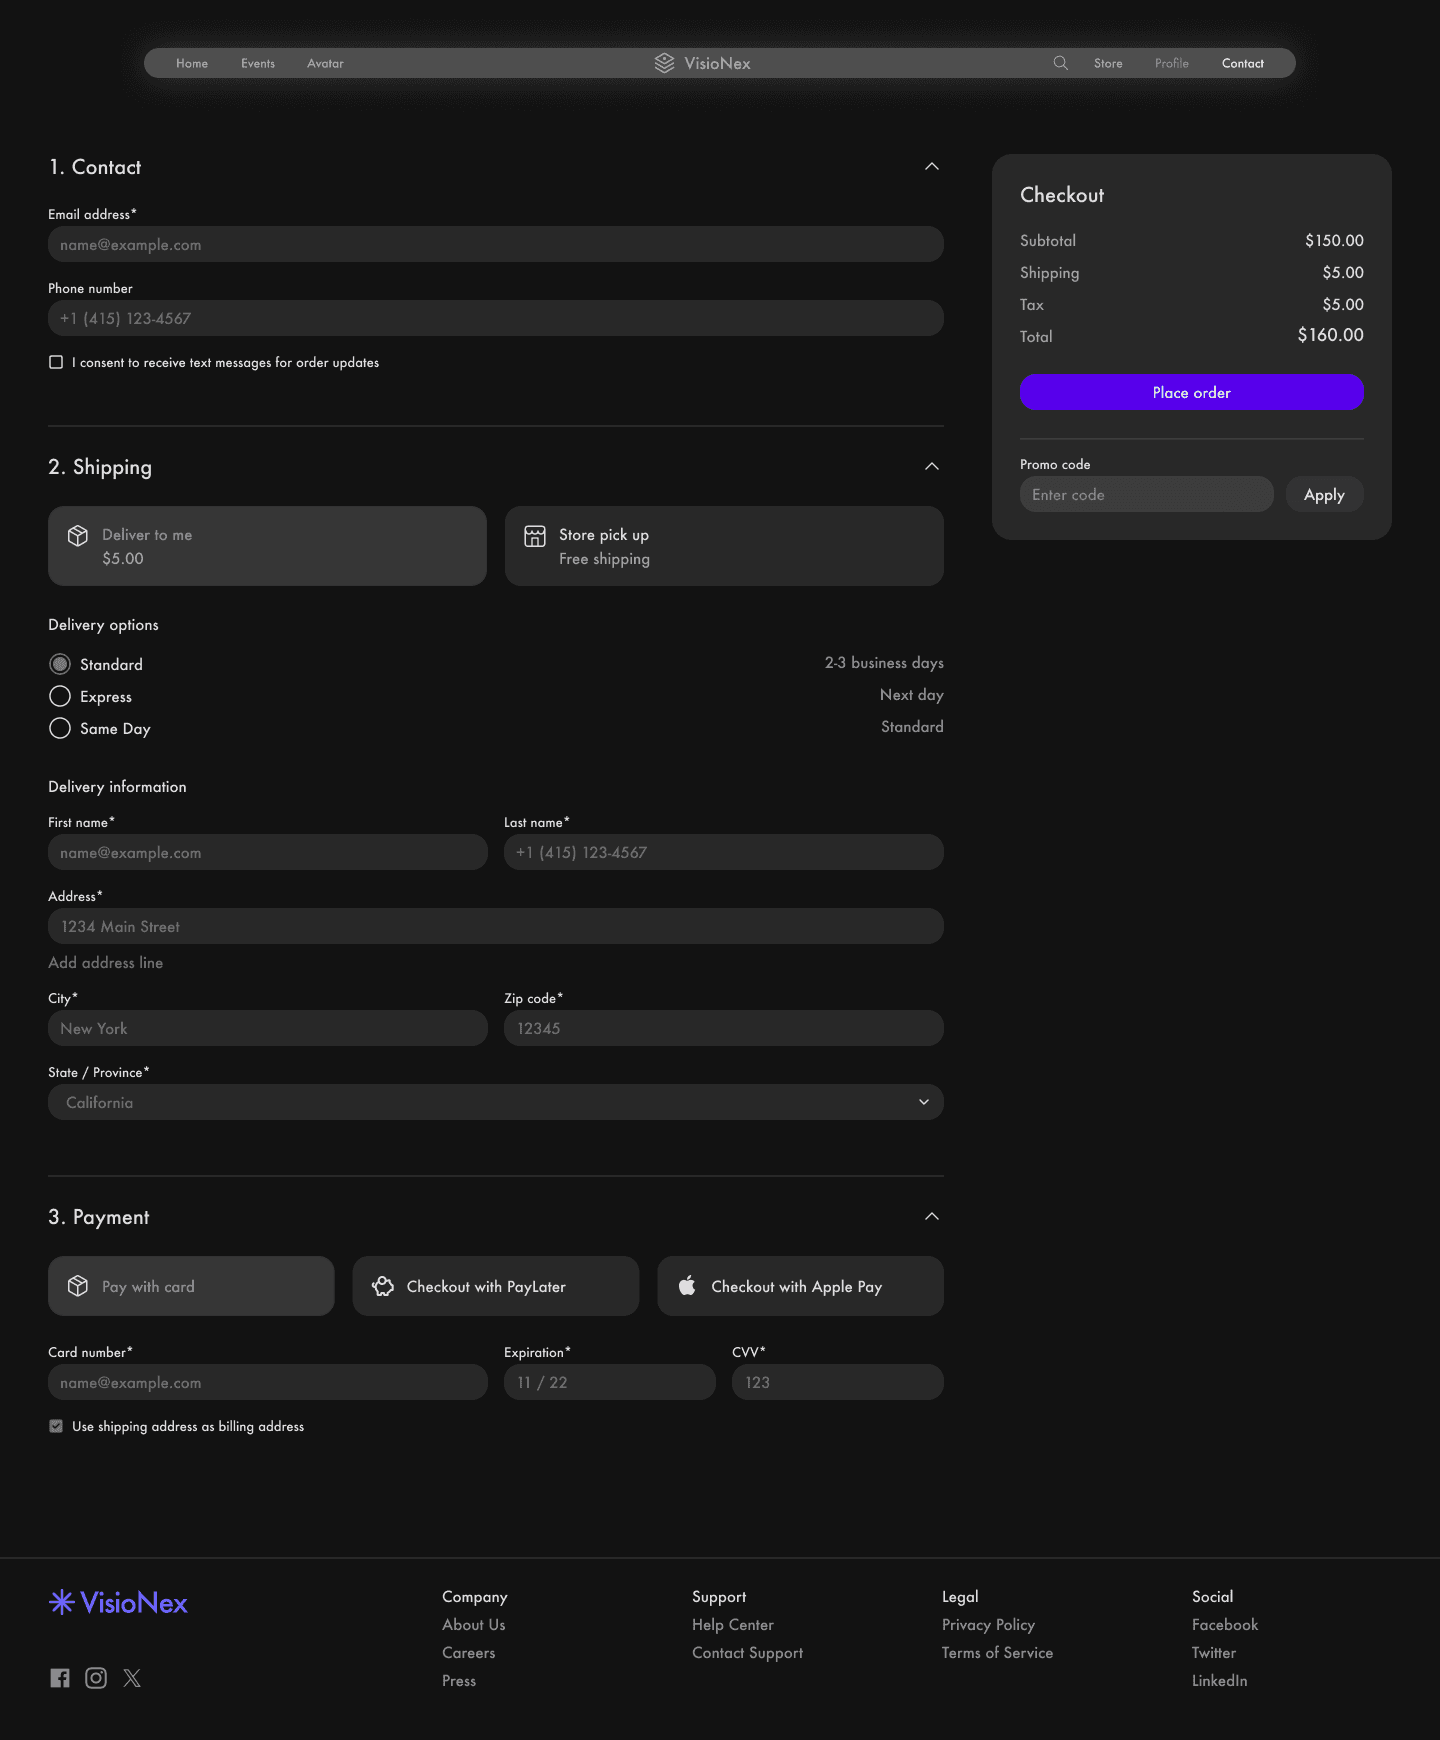
Task: Focus the First name field
Action: pos(268,852)
